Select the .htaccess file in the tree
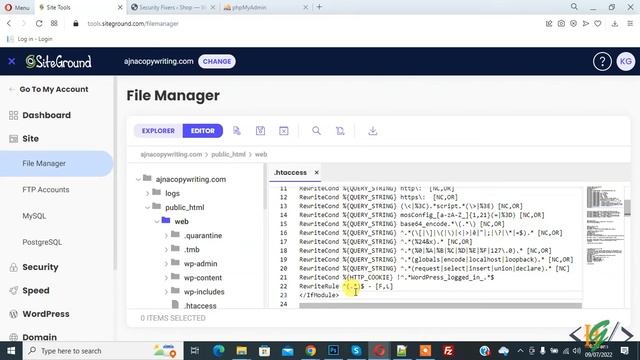Image resolution: width=640 pixels, height=360 pixels. (200, 306)
